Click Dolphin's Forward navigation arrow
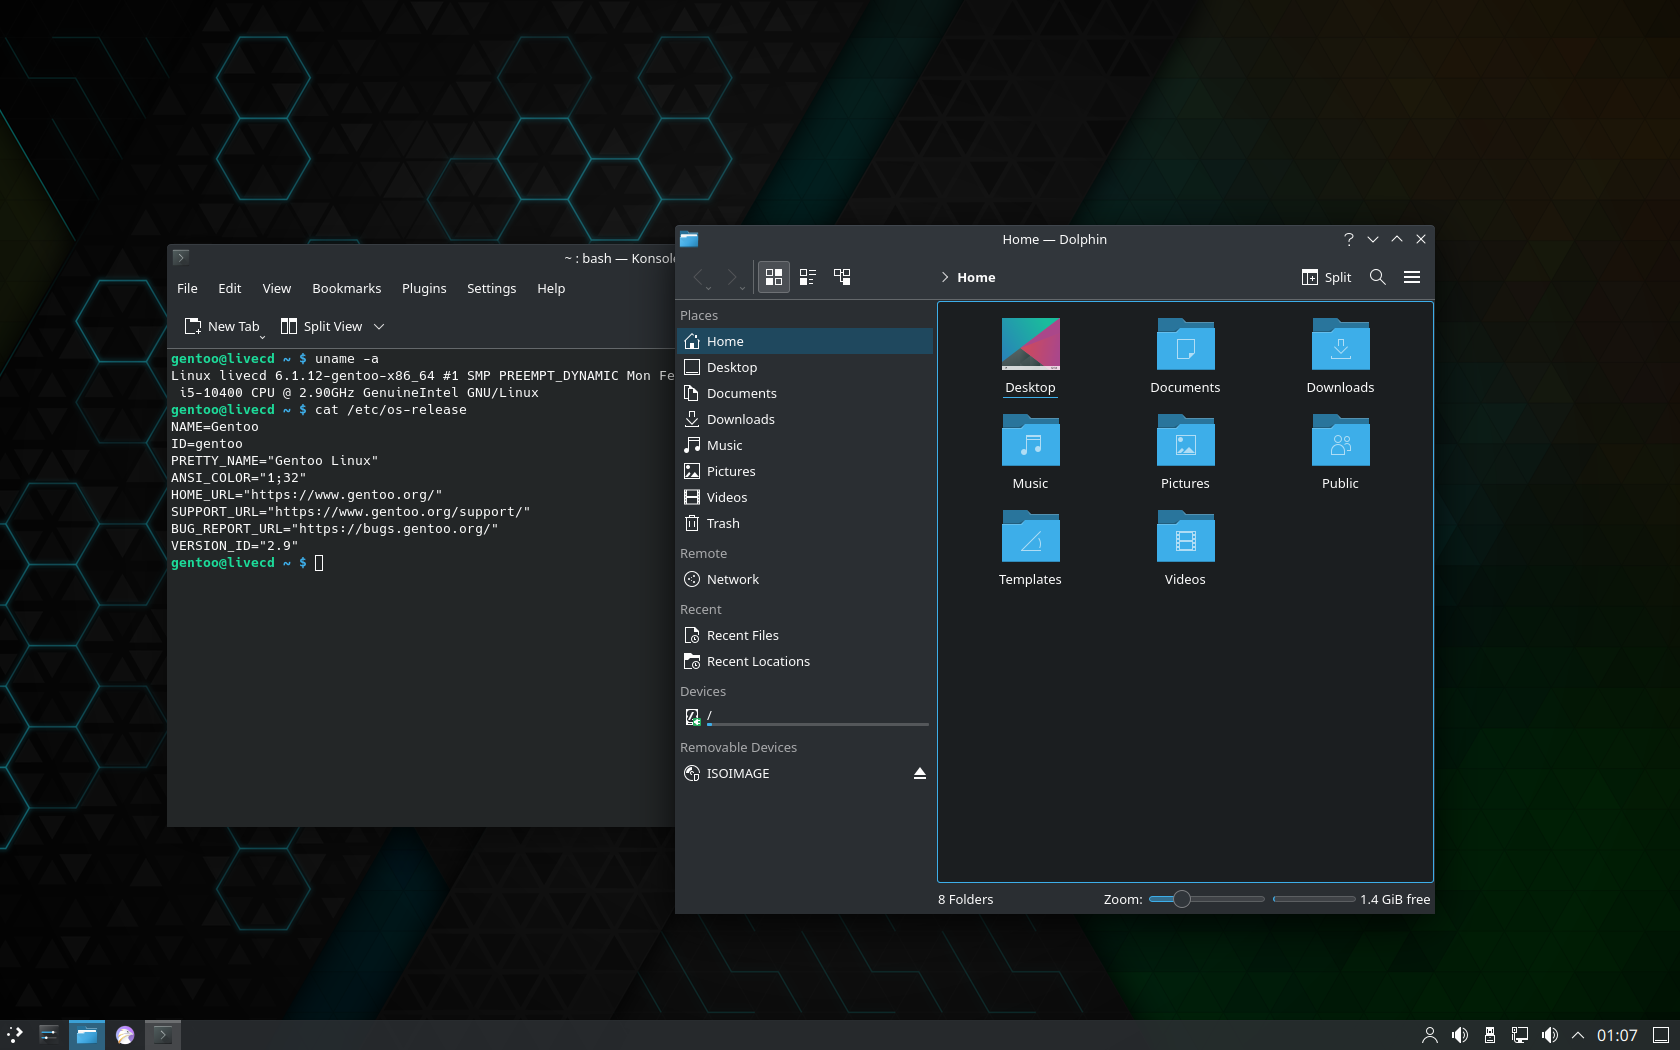The image size is (1680, 1050). click(x=733, y=277)
